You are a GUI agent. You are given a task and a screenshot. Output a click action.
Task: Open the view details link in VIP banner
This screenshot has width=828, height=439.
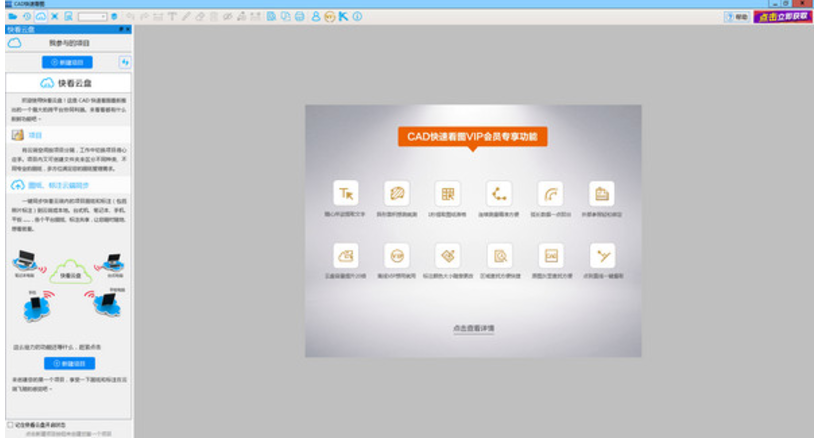click(x=473, y=328)
